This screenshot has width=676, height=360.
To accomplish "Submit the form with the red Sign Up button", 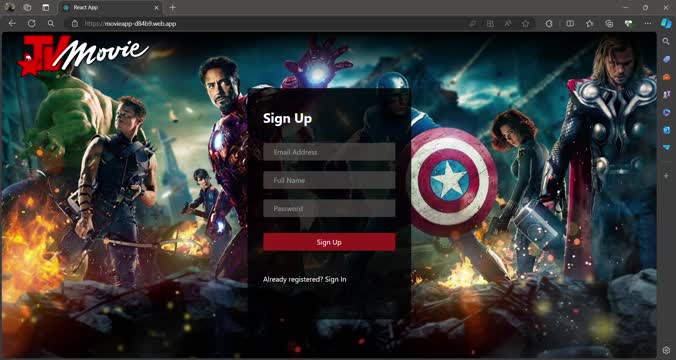I will (x=329, y=242).
